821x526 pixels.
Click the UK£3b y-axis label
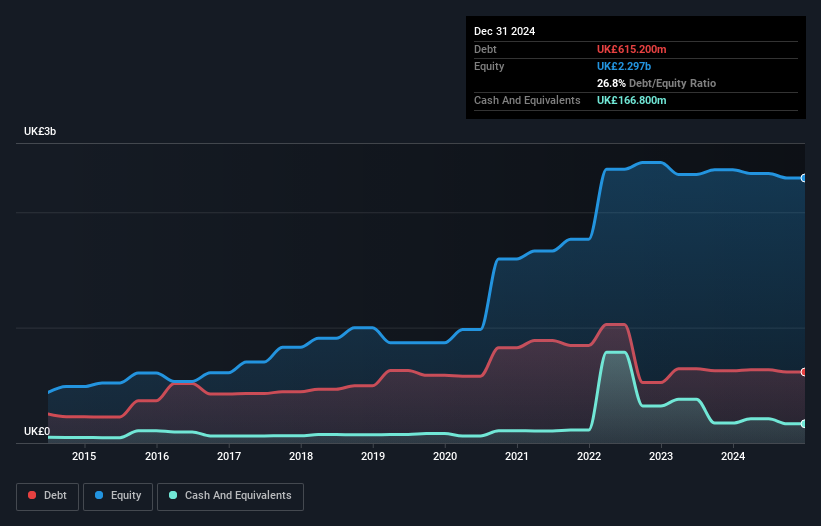pos(40,131)
